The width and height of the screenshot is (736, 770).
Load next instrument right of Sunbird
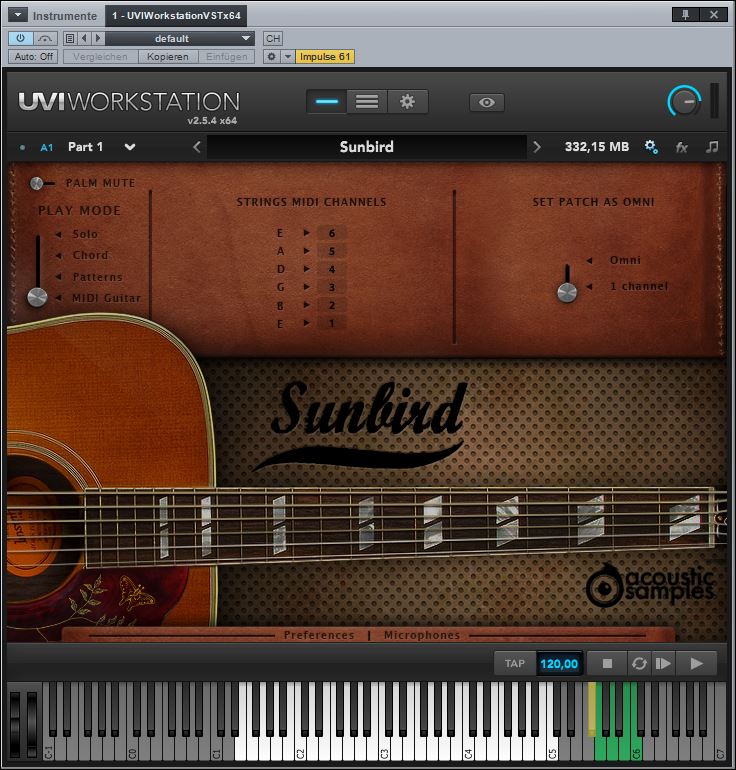(x=537, y=147)
